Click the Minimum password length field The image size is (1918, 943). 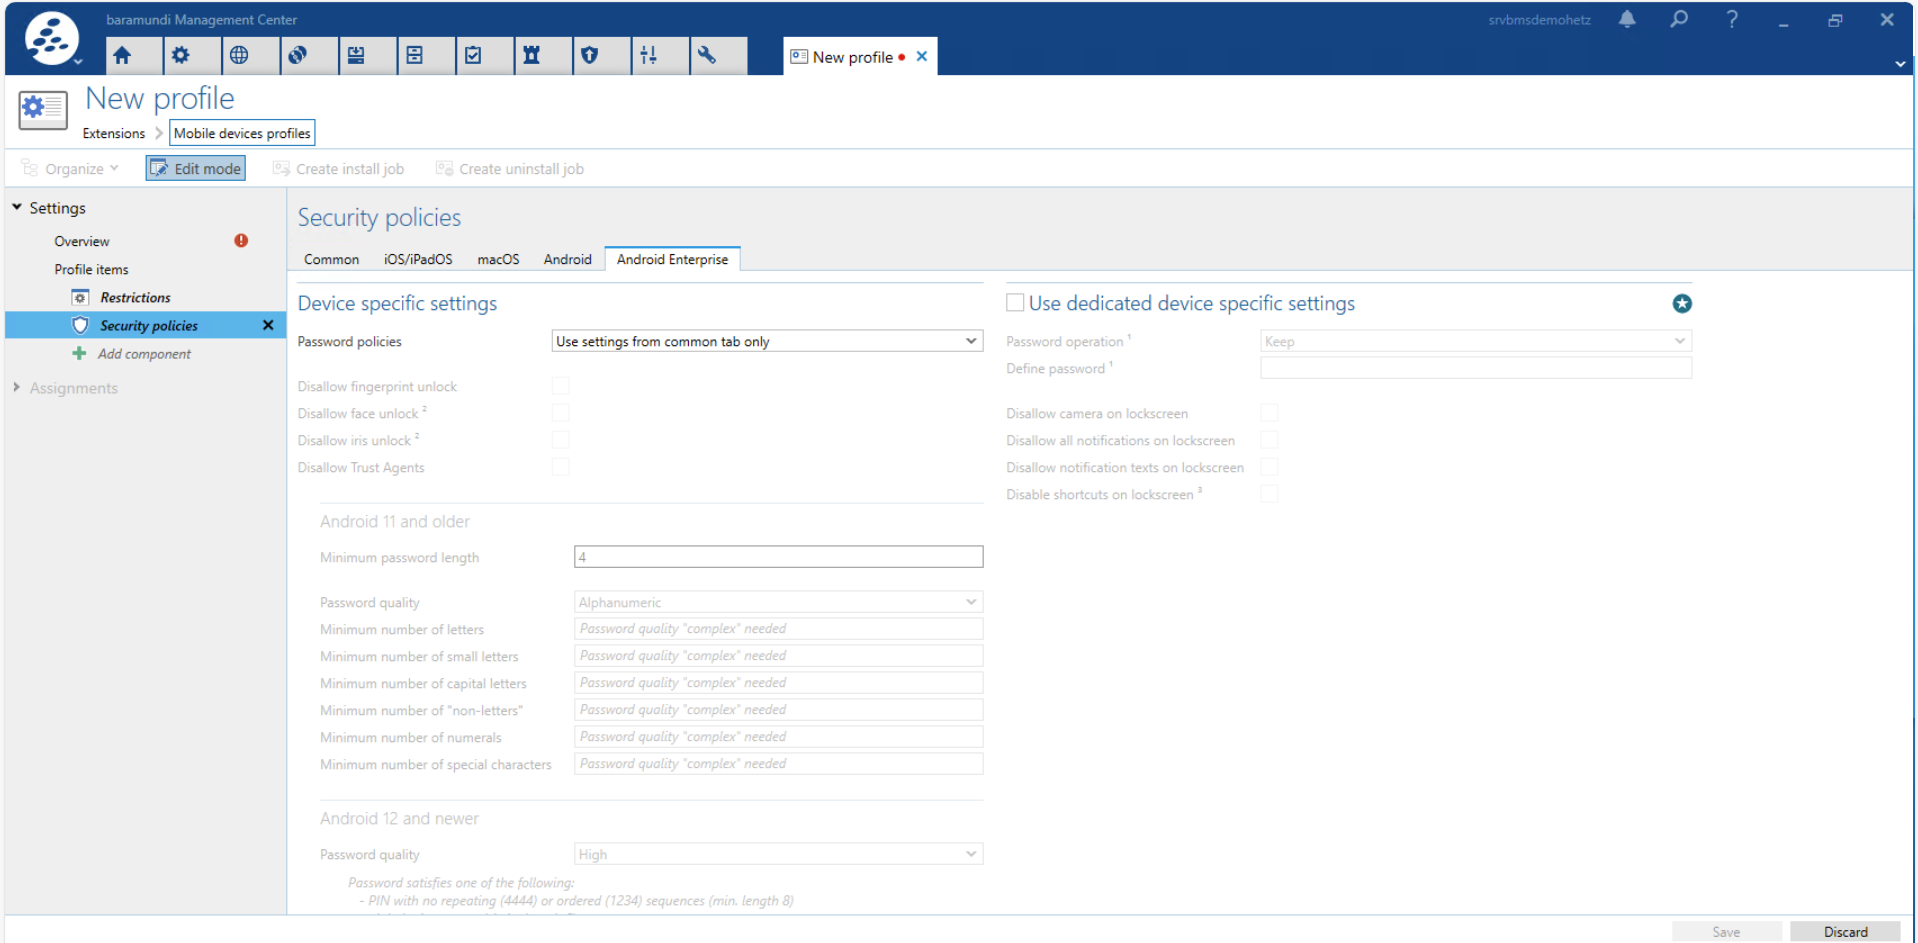pos(778,557)
